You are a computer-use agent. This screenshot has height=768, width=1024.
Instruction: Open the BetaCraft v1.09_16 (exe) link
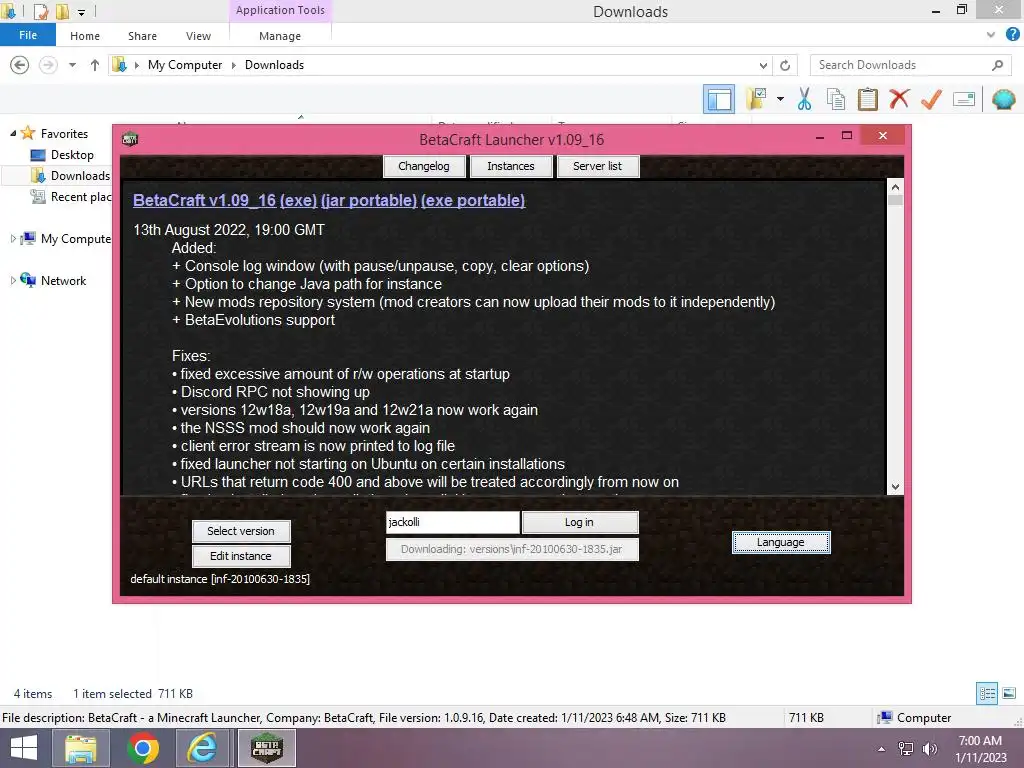click(225, 200)
